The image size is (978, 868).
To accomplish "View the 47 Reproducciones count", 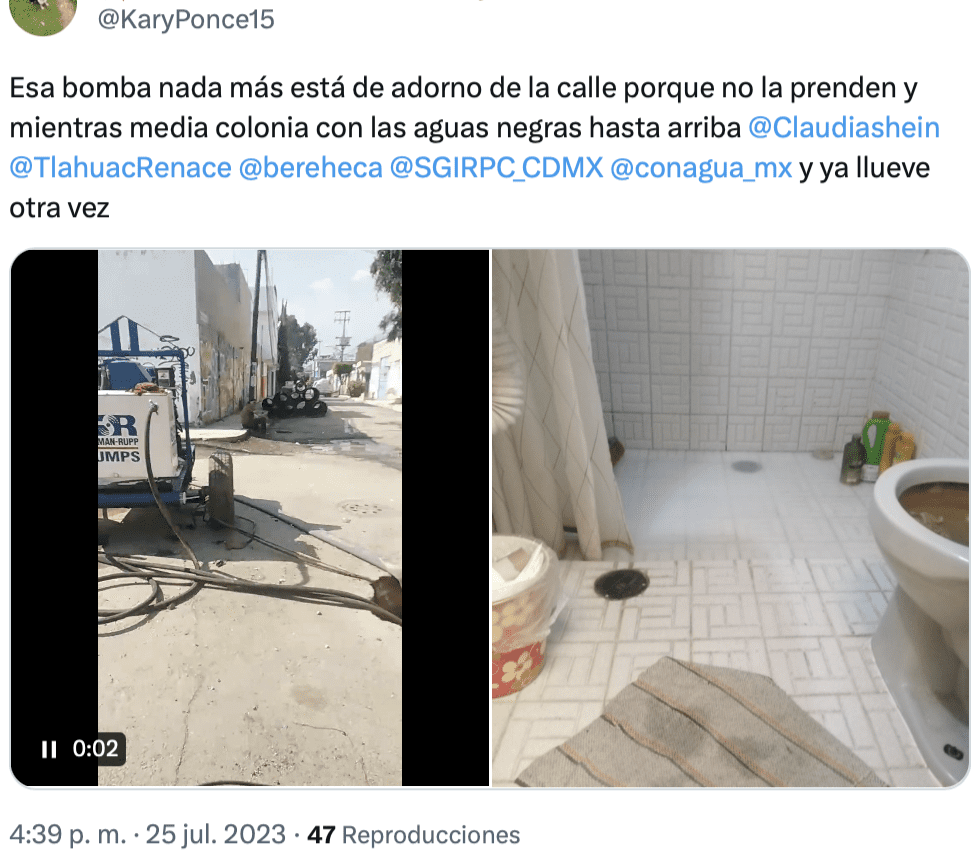I will point(414,835).
